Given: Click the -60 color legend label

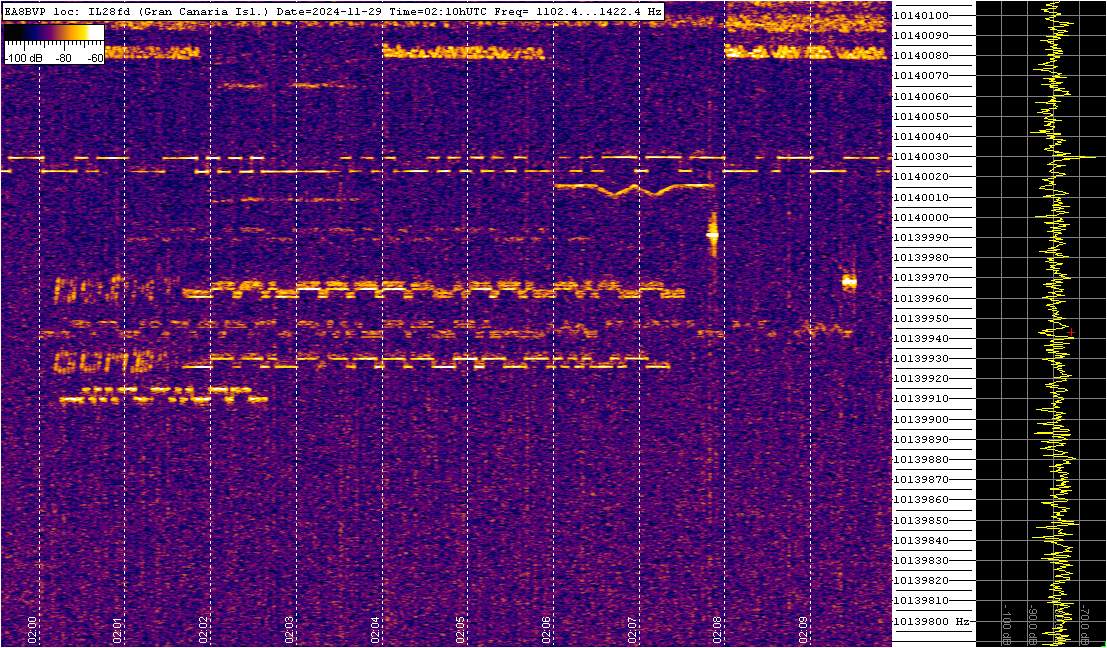Looking at the screenshot, I should 95,59.
